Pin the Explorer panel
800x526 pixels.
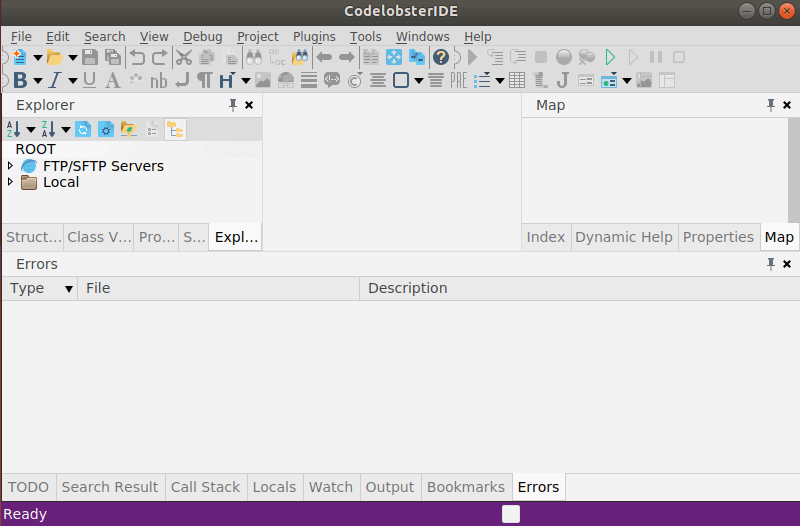click(233, 105)
